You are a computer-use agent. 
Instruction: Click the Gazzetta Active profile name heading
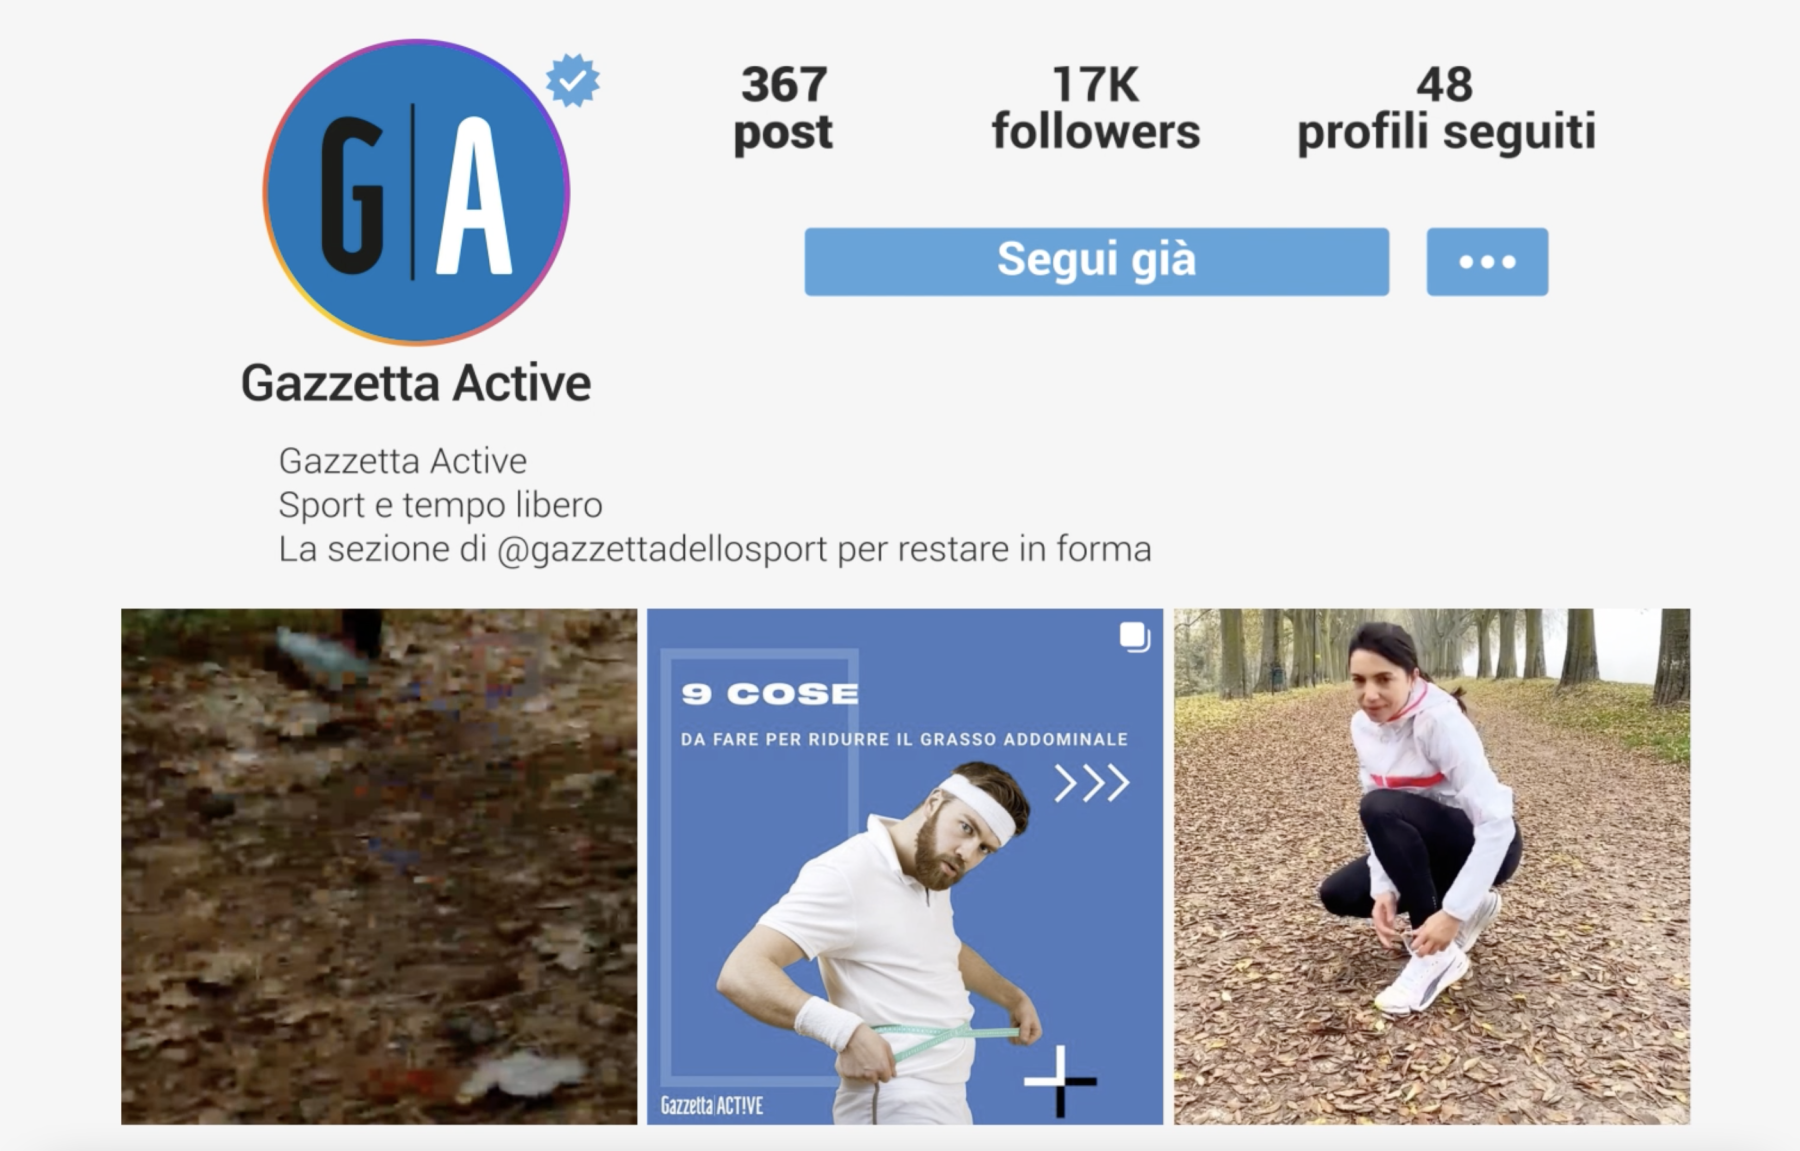(x=416, y=383)
